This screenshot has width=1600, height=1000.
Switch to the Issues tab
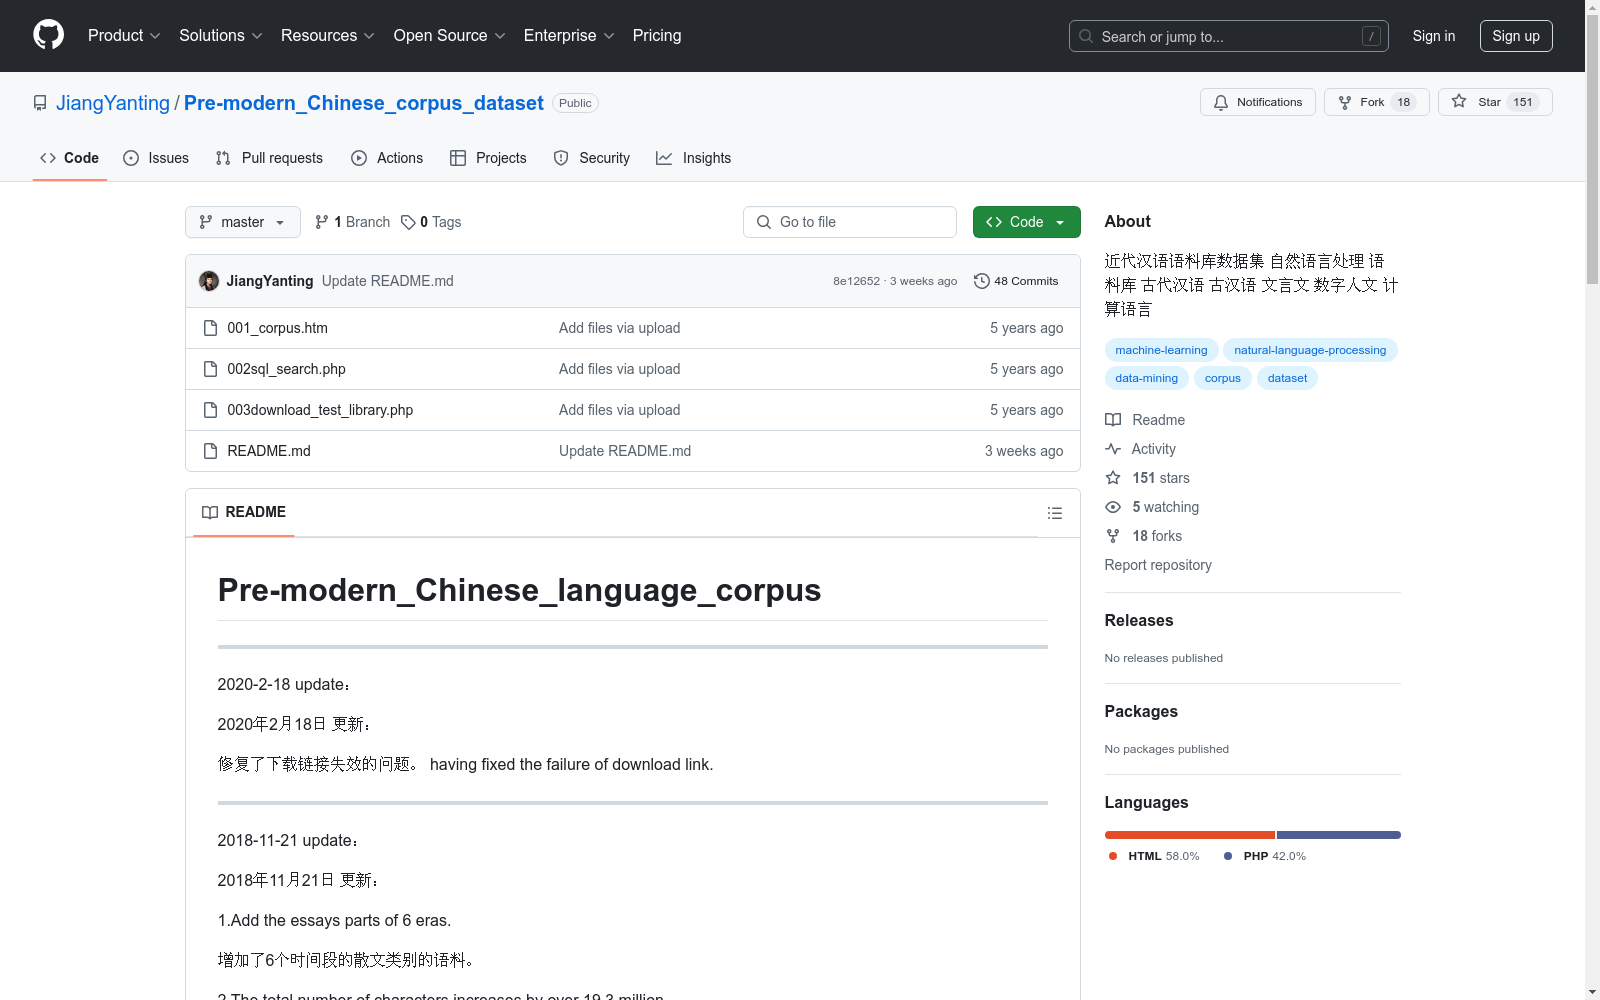pos(156,158)
